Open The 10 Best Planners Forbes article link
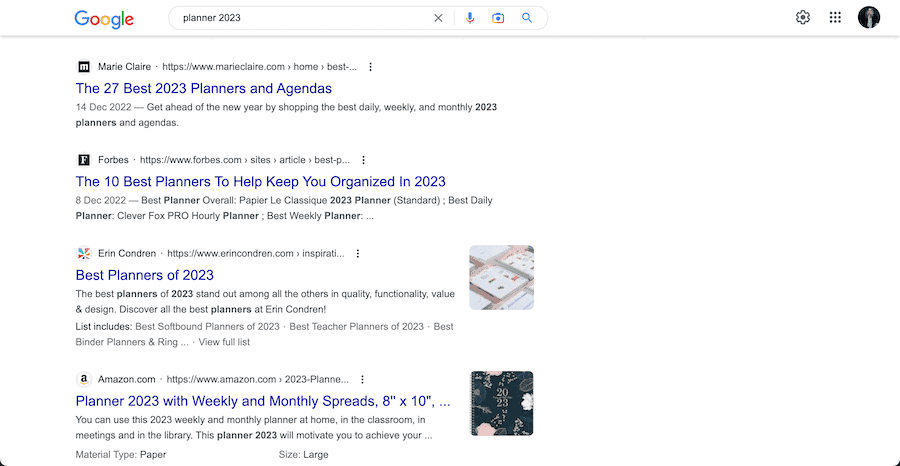The width and height of the screenshot is (900, 466). click(x=261, y=181)
